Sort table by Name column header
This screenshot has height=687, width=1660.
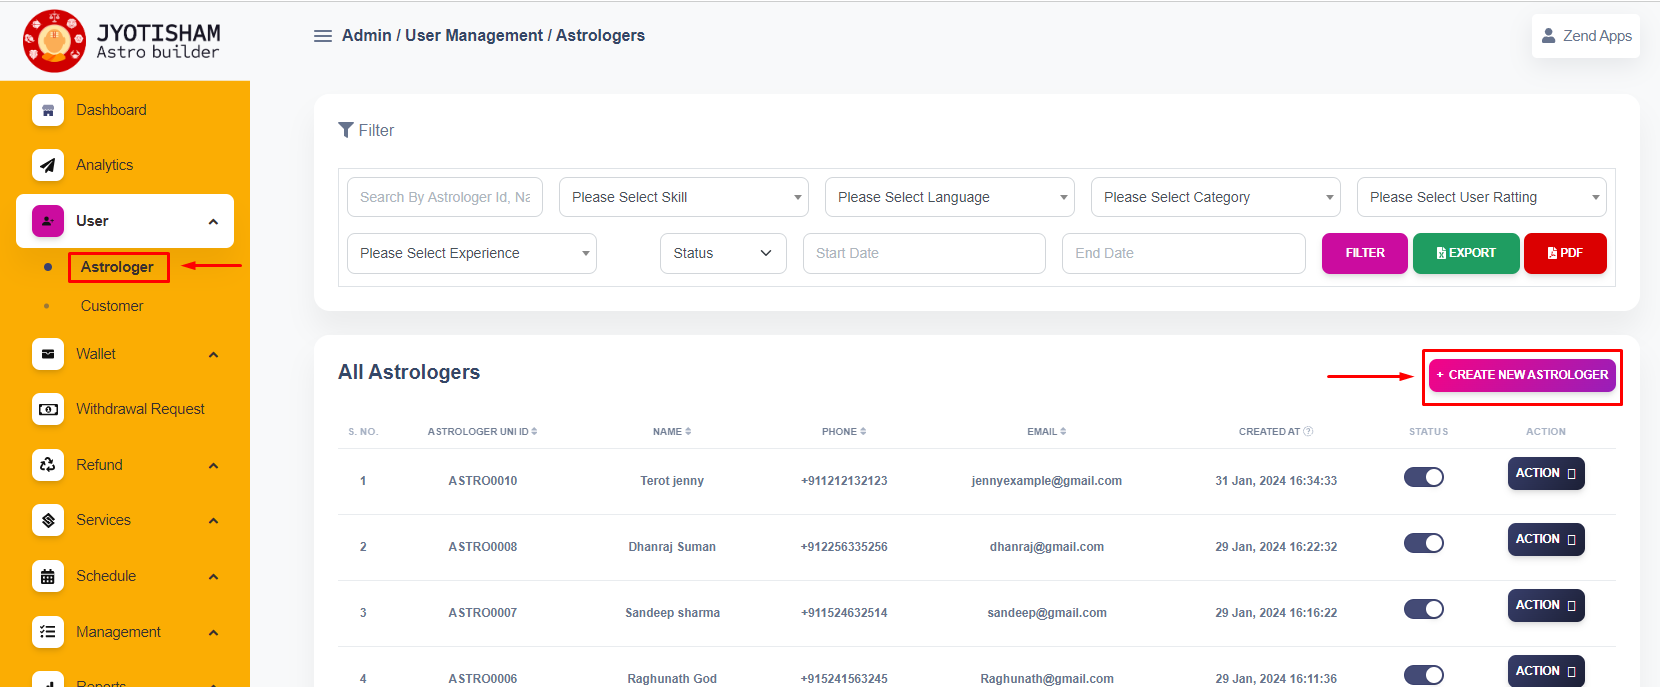(671, 432)
